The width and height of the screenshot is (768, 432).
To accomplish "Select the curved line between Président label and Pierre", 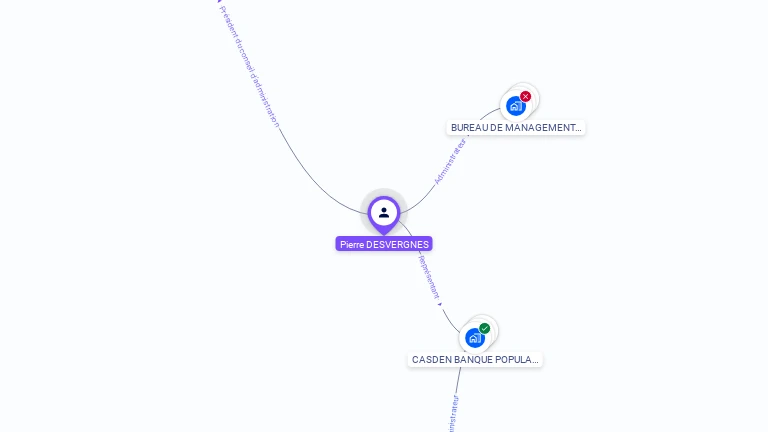I will [x=313, y=181].
